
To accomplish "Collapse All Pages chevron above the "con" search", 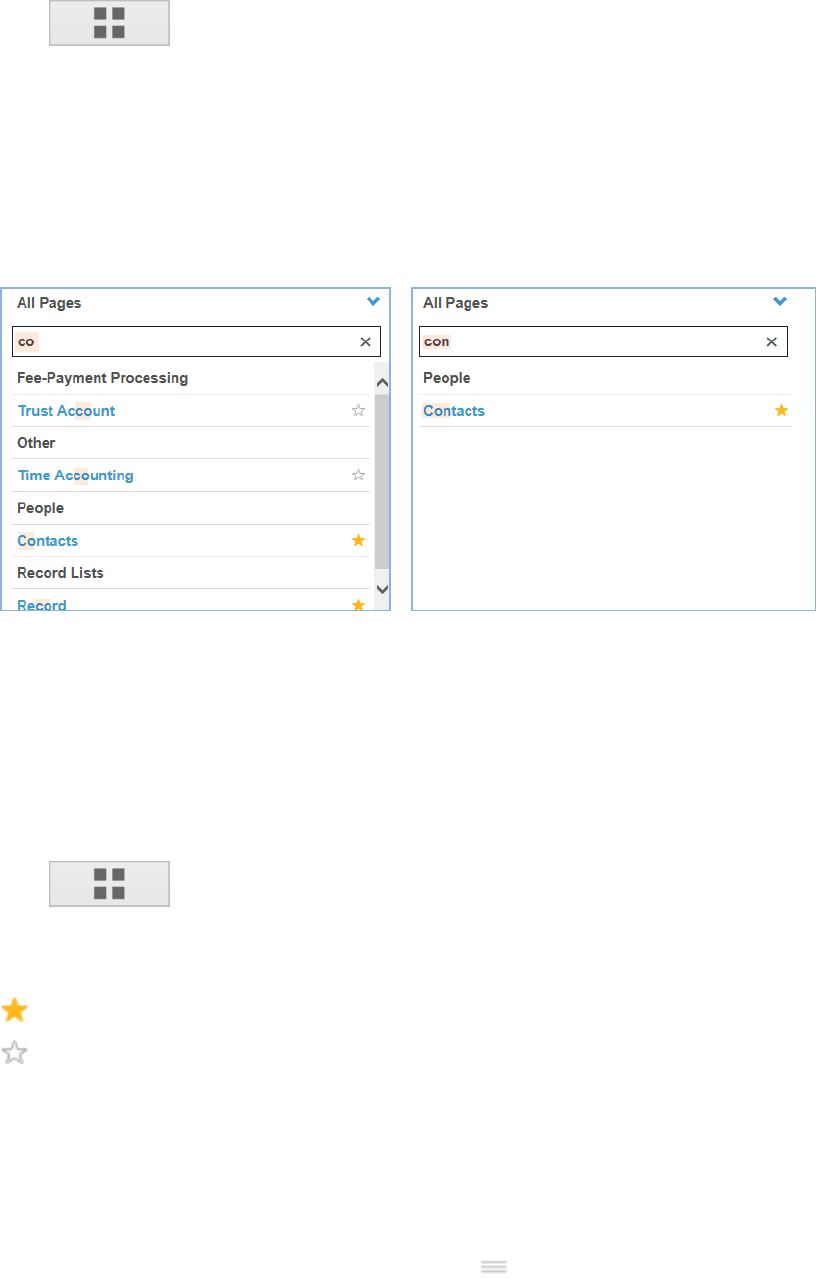I will pyautogui.click(x=780, y=302).
